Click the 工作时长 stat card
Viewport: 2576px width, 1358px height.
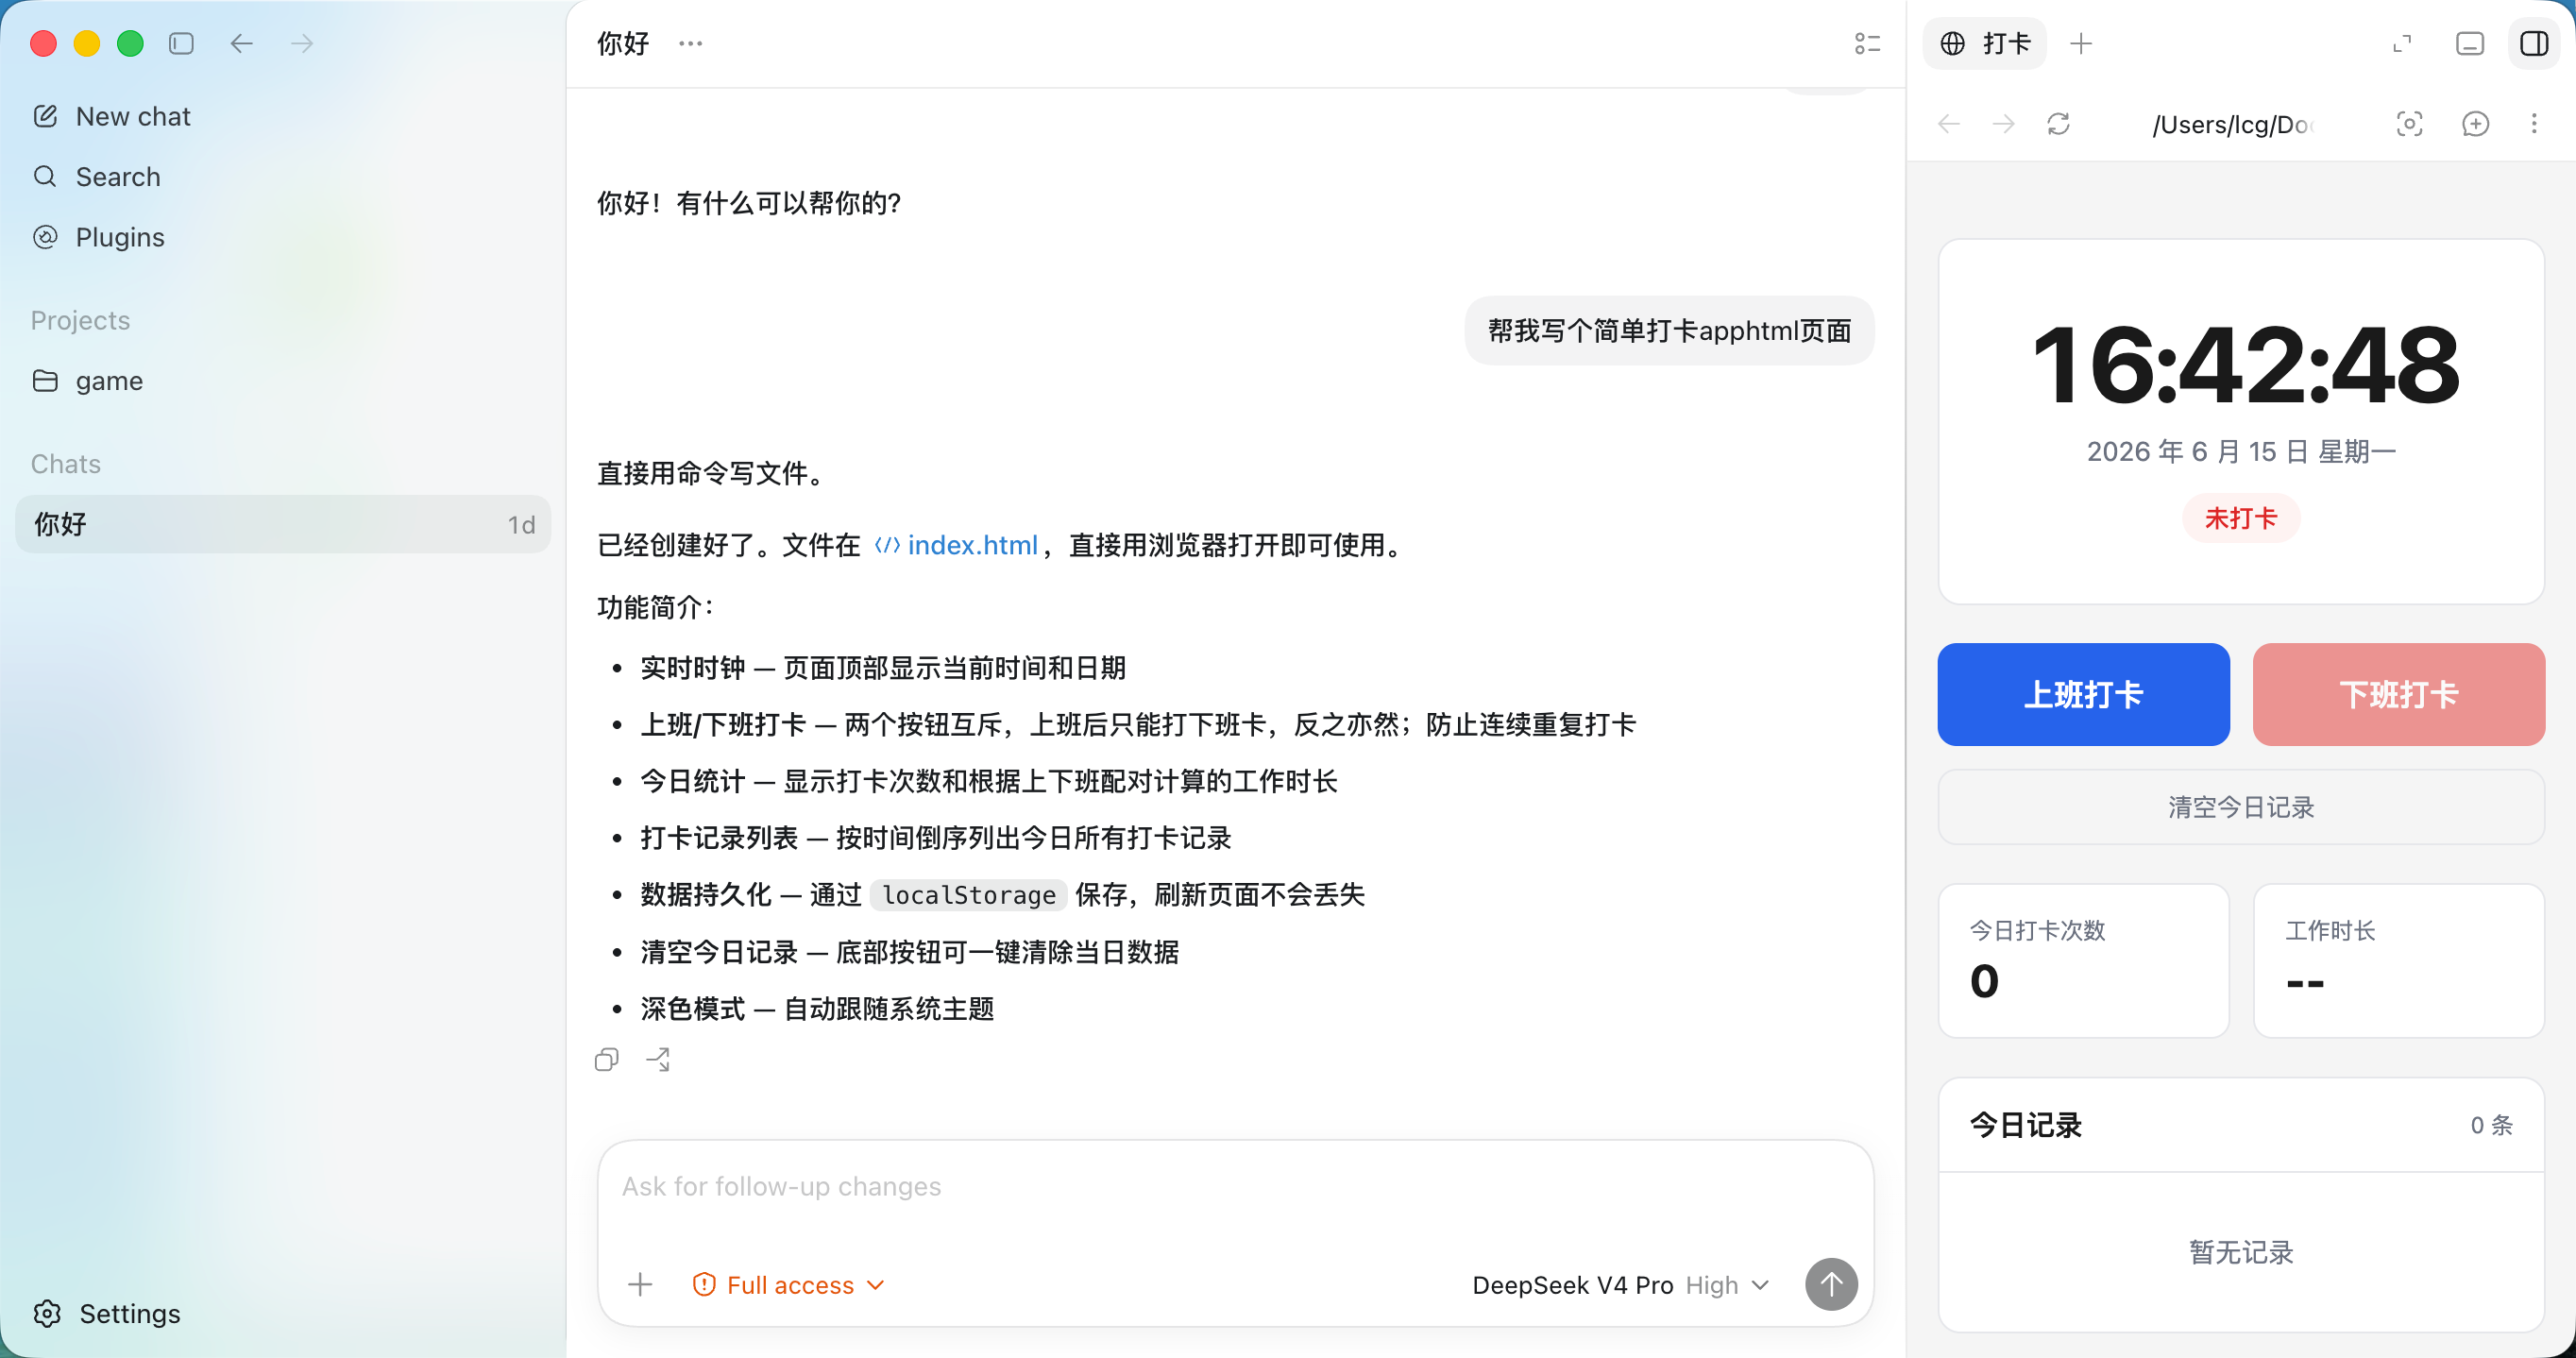2398,960
